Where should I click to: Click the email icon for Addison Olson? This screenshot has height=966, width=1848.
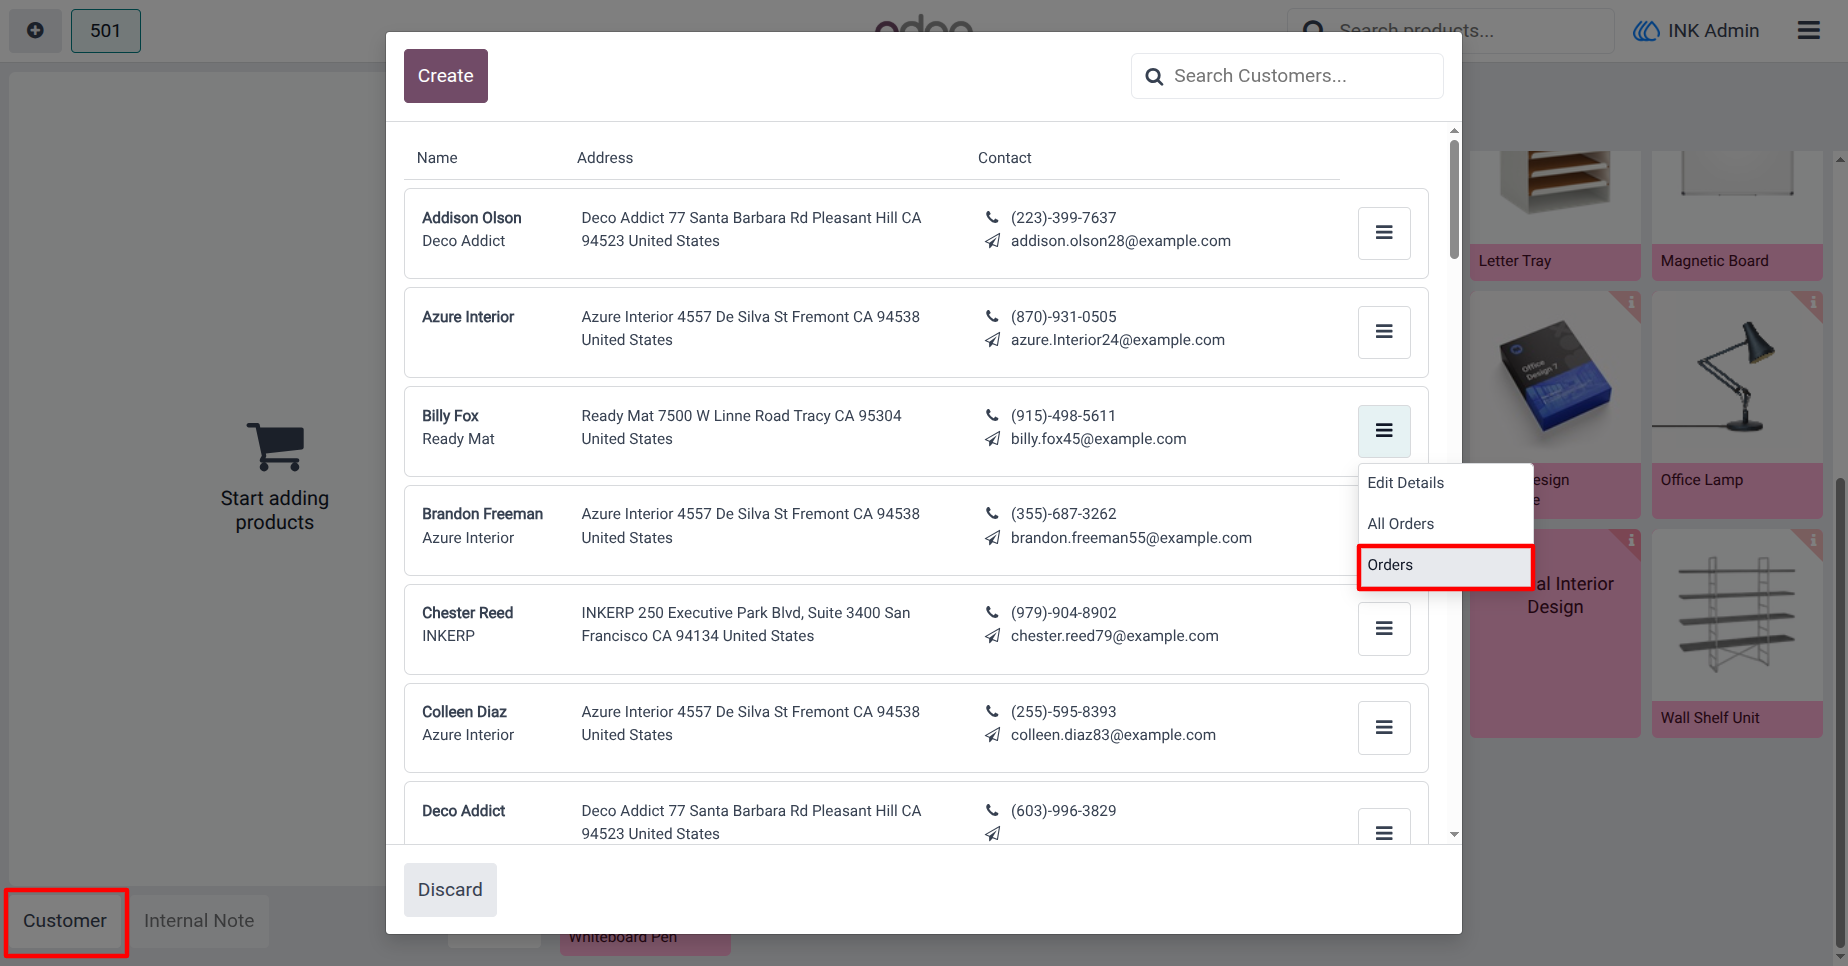click(x=992, y=241)
